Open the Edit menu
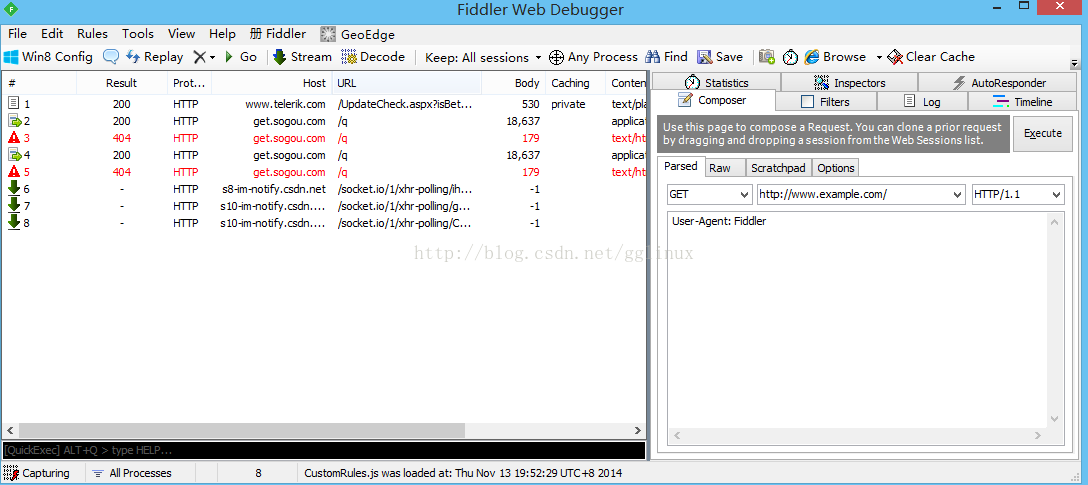Screen dimensions: 1088x485 tap(52, 34)
